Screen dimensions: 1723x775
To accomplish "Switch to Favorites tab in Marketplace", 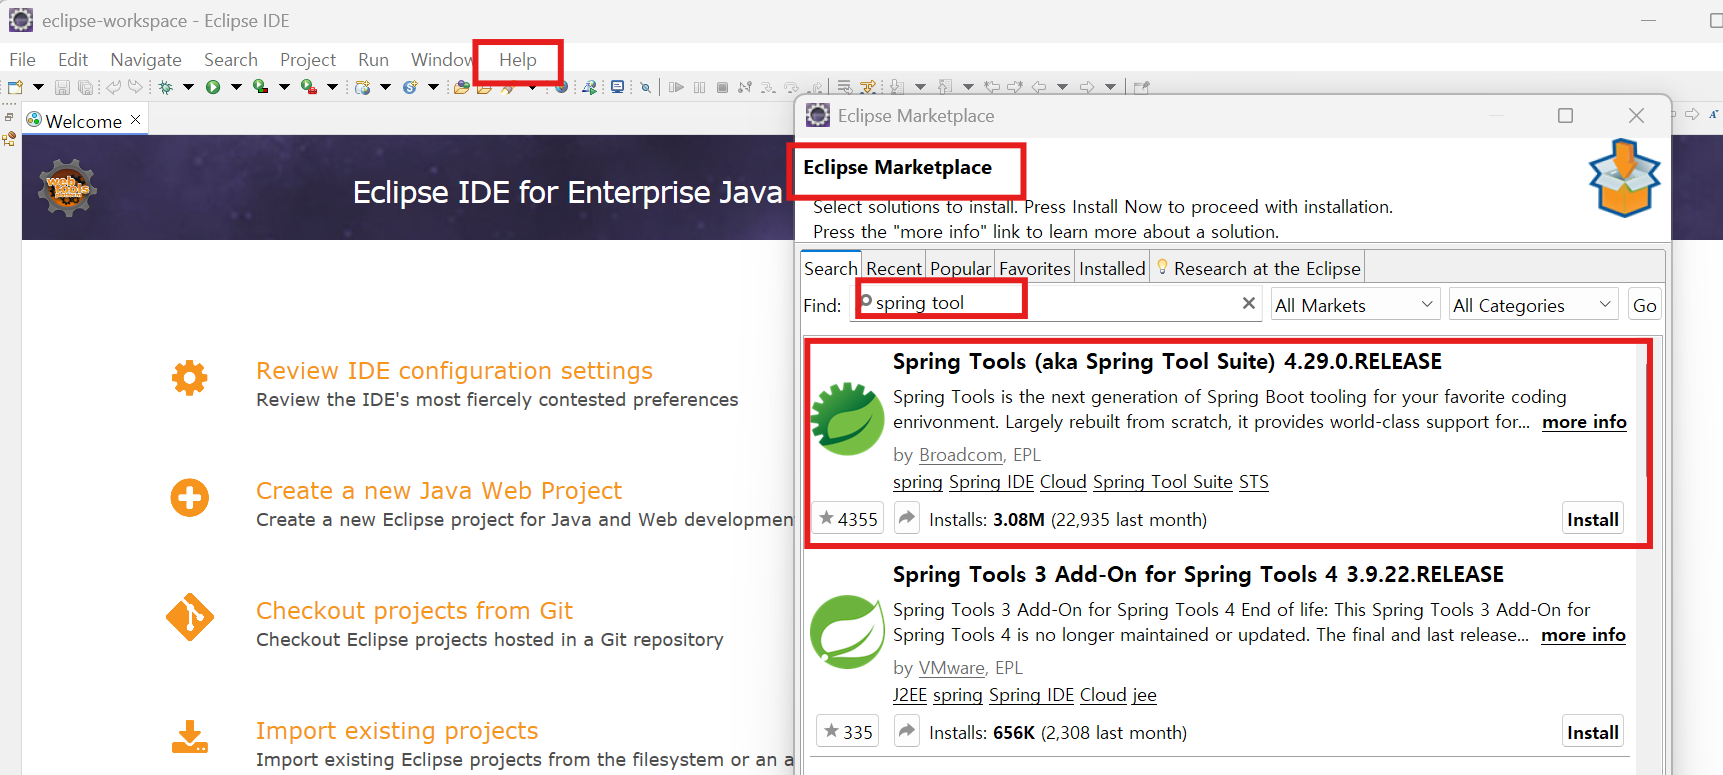I will [x=1035, y=268].
